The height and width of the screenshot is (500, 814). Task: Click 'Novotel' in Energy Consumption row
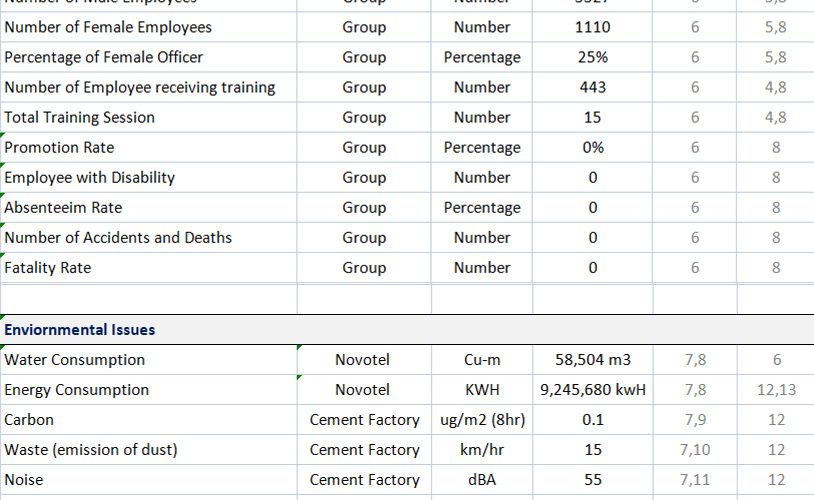pos(362,390)
